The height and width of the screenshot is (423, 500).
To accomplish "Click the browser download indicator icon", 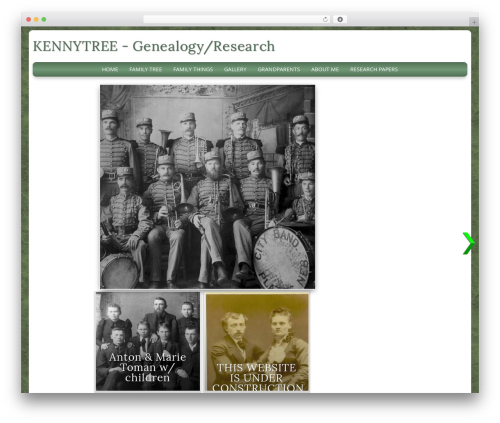I will 340,19.
